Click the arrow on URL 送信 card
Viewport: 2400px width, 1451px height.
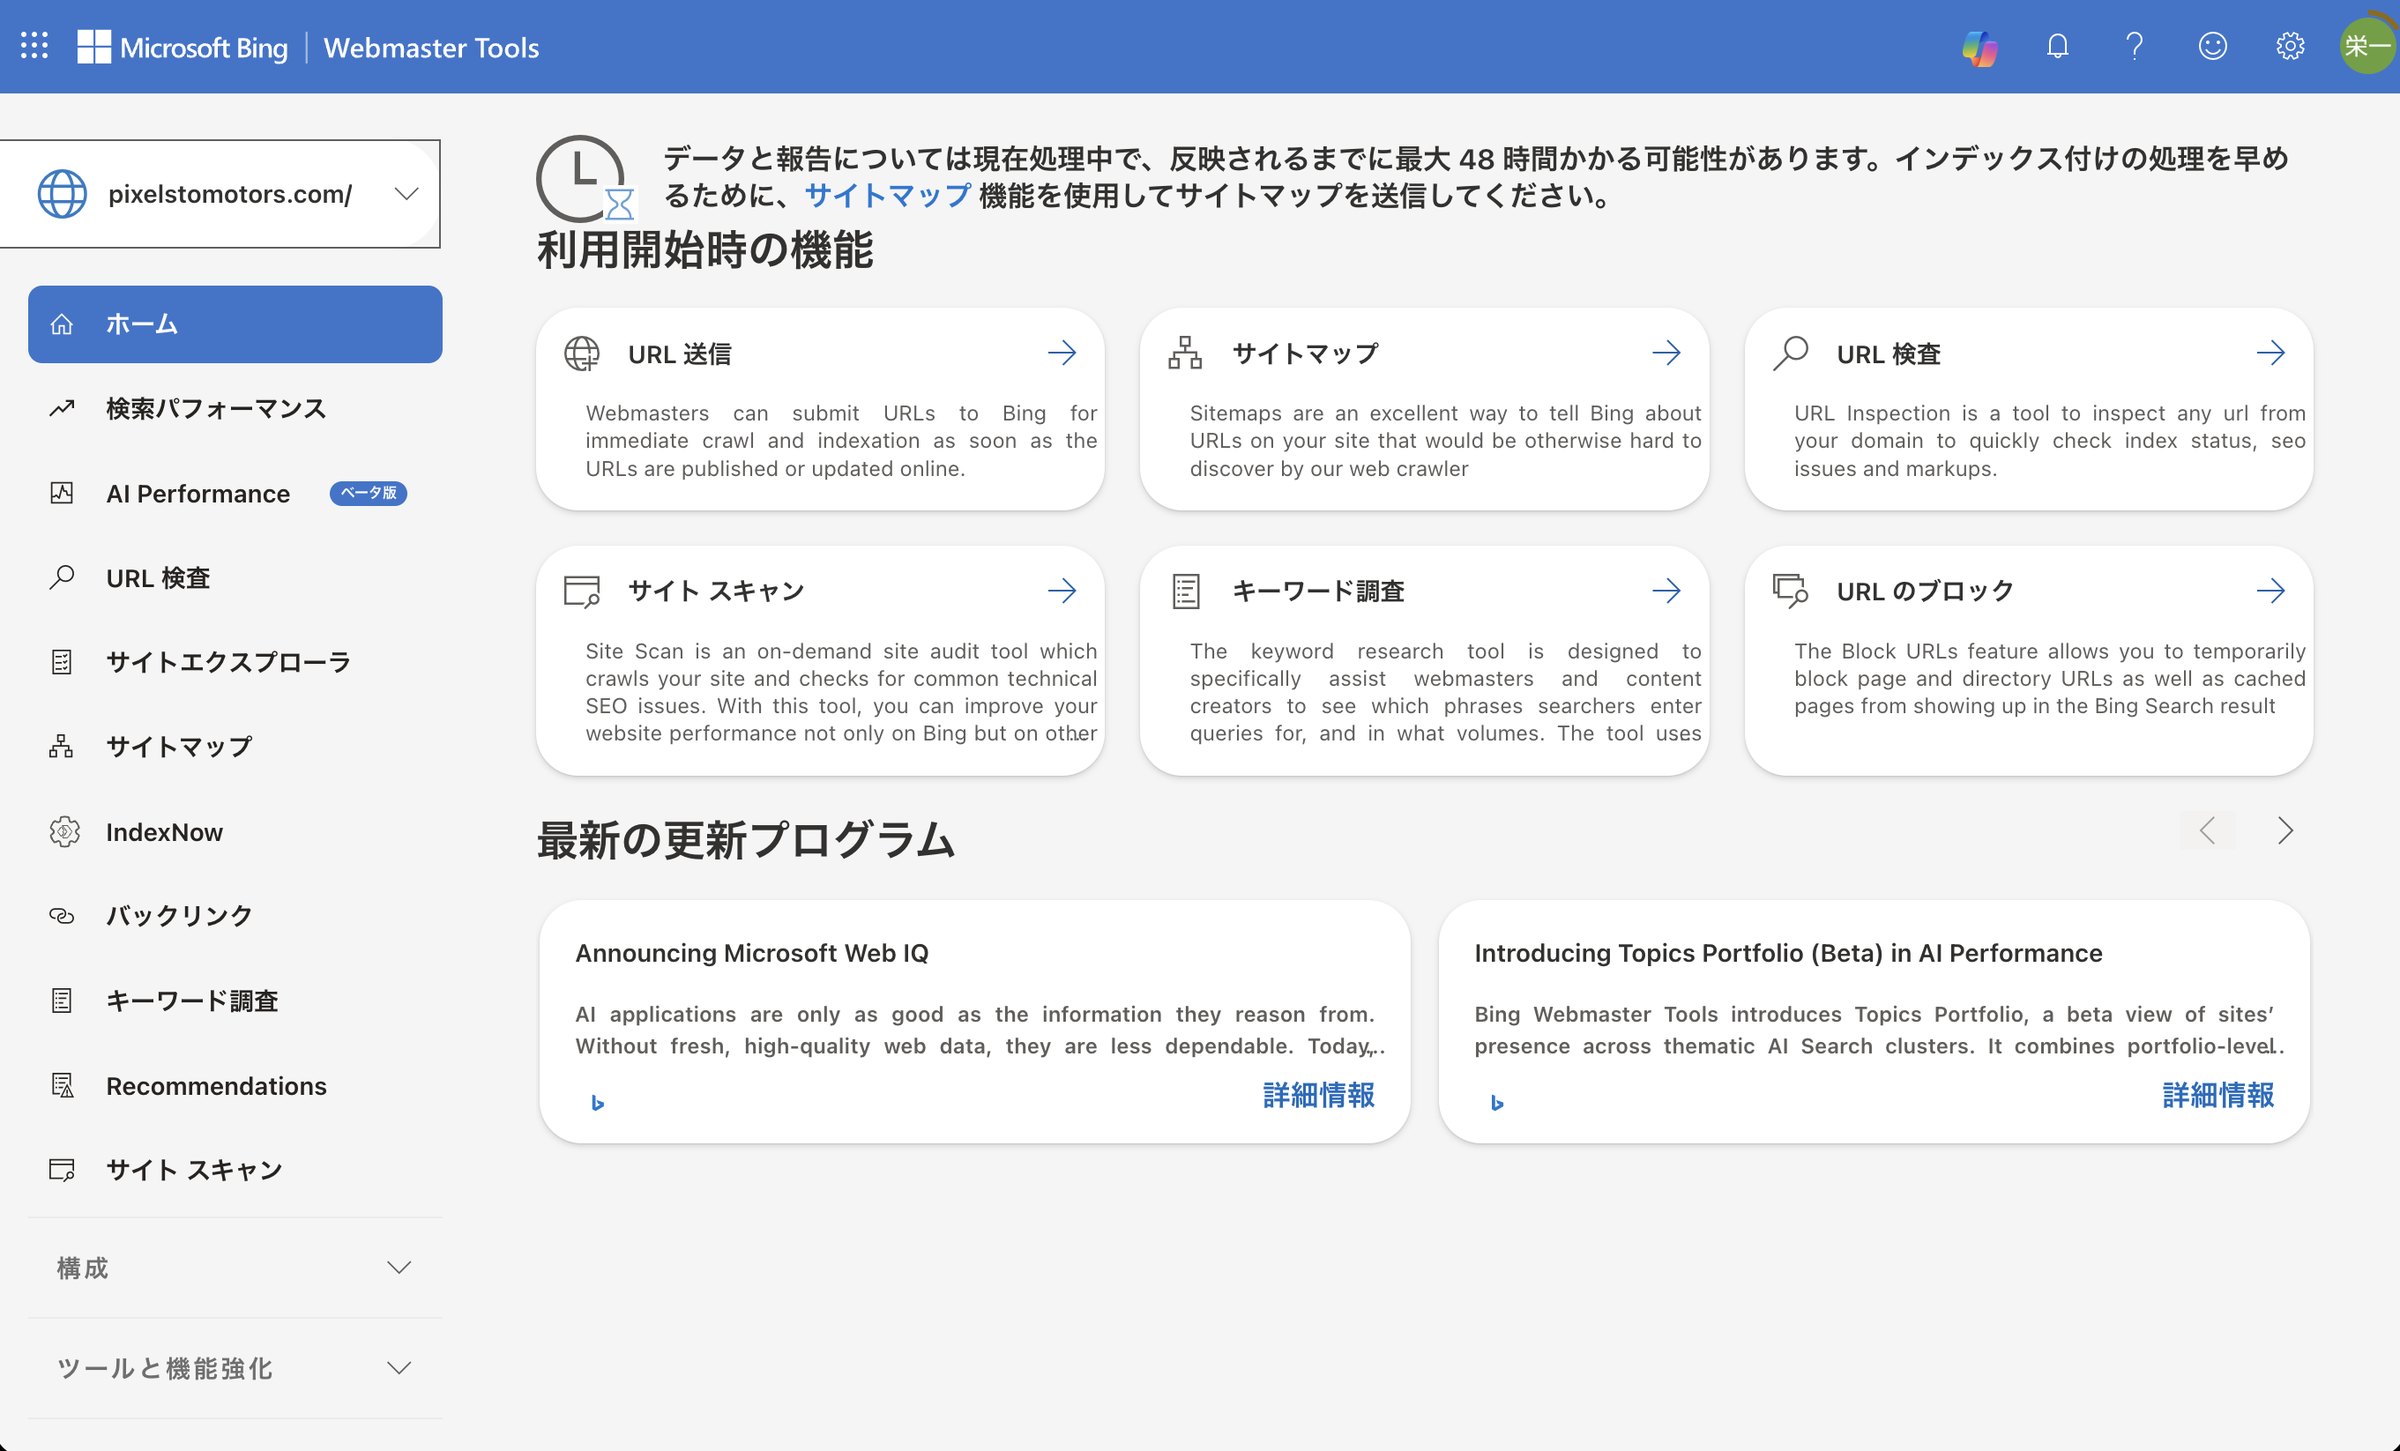click(1062, 353)
